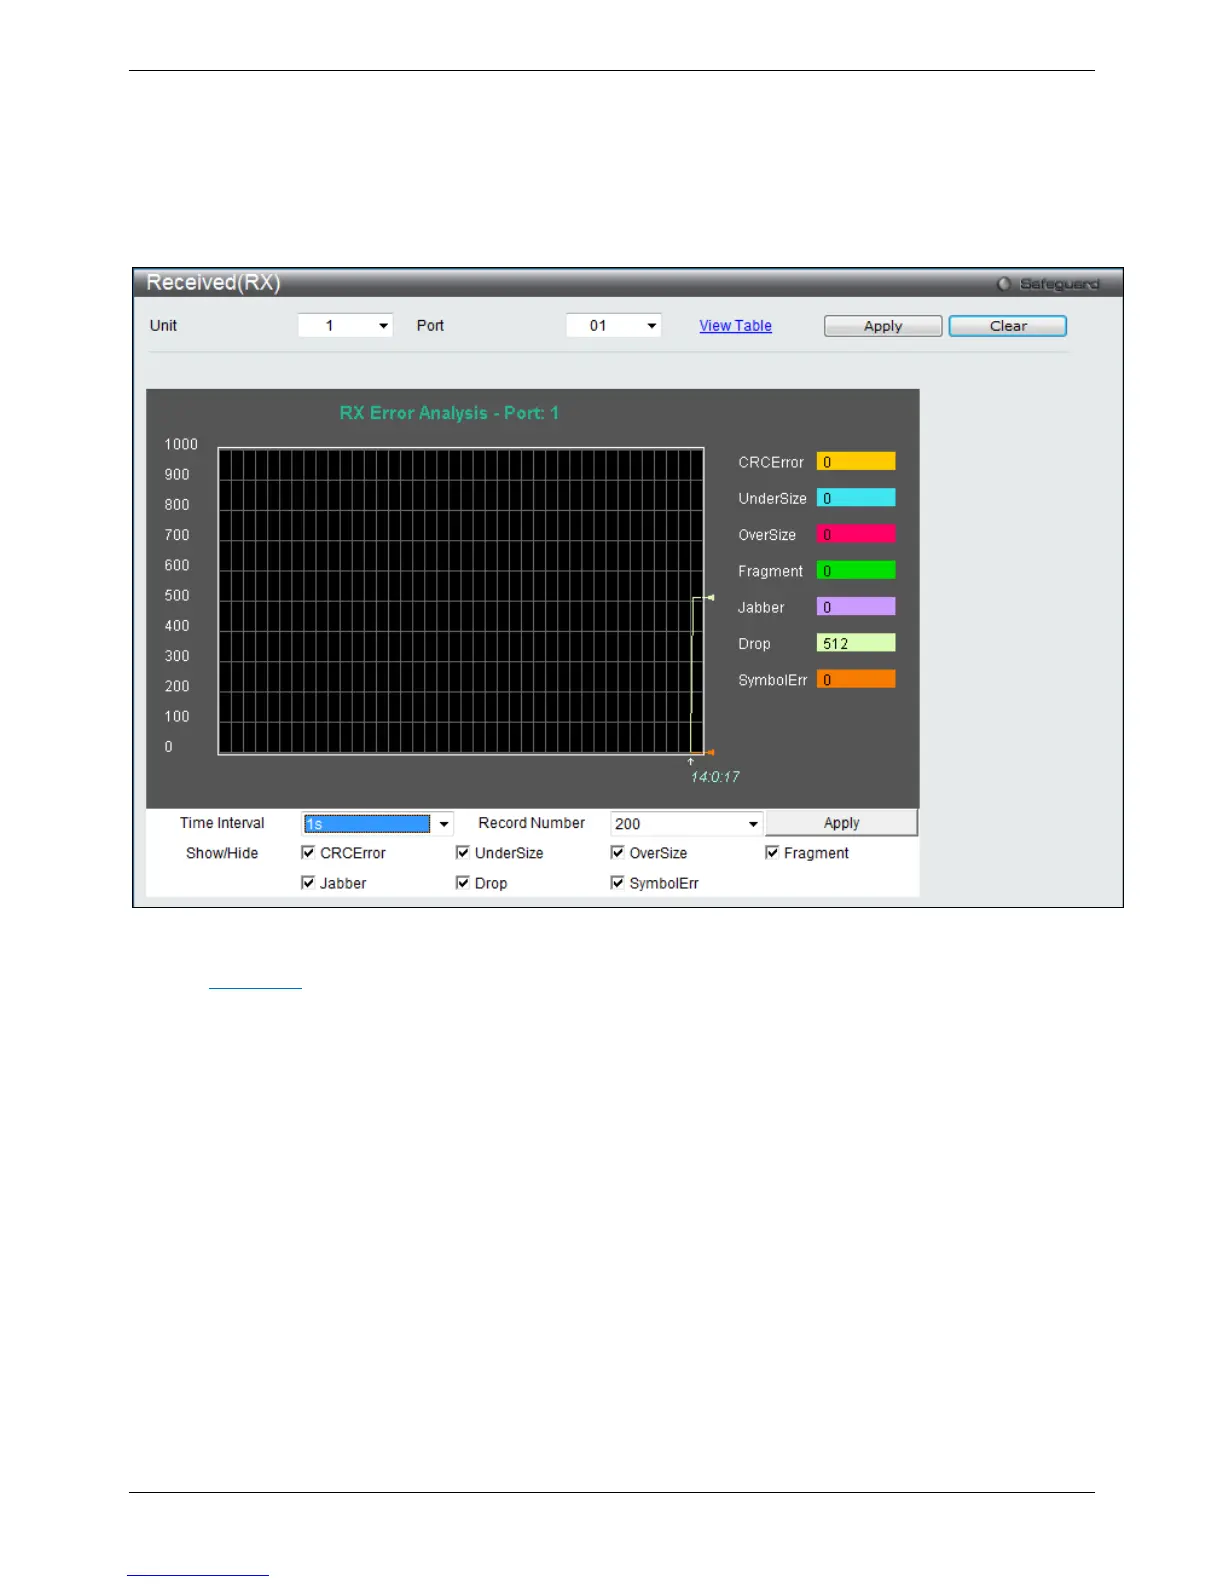Click the top Apply button beside Clear
Viewport: 1224px width, 1584px height.
[x=883, y=326]
